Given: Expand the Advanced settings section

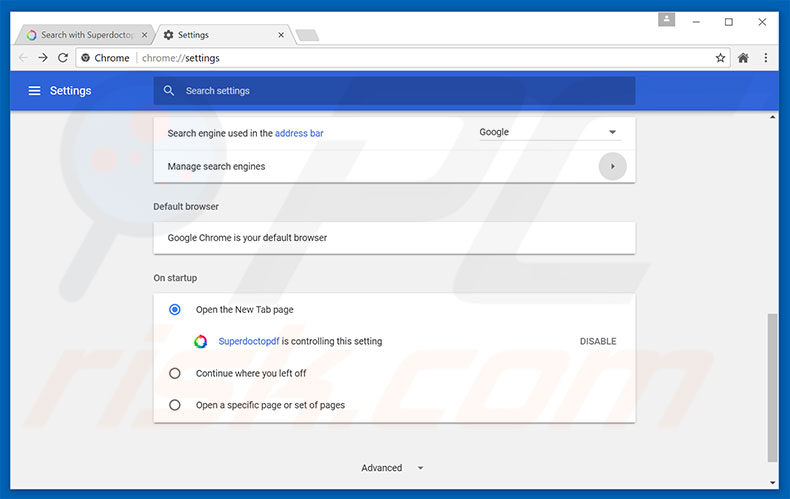Looking at the screenshot, I should [392, 468].
